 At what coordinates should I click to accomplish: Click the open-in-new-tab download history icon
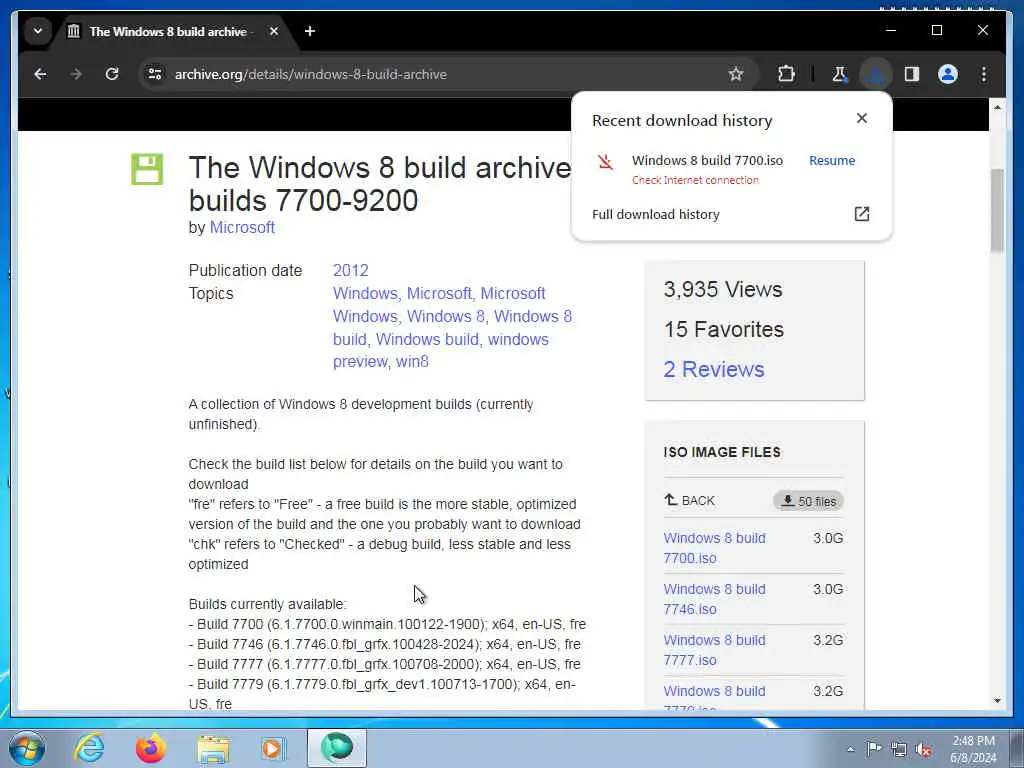861,214
